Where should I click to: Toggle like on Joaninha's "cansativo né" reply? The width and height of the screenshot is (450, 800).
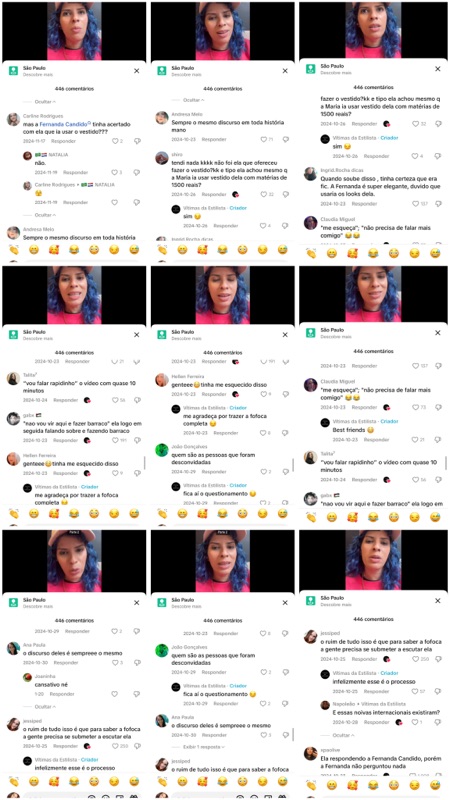114,694
